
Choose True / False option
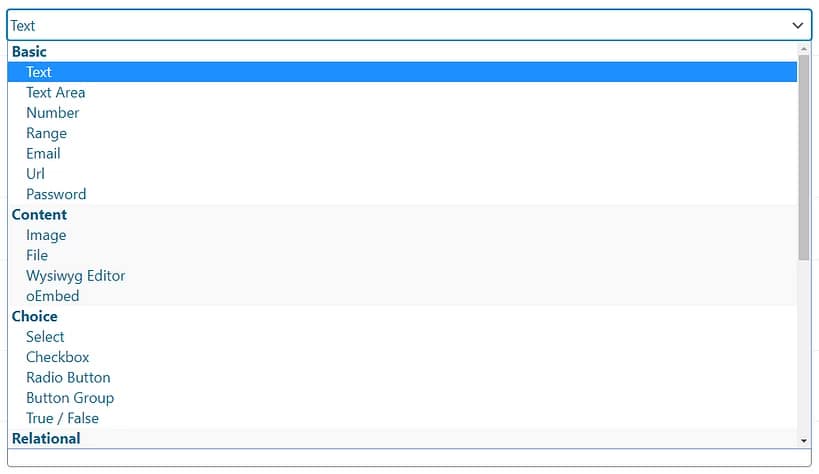click(x=63, y=418)
